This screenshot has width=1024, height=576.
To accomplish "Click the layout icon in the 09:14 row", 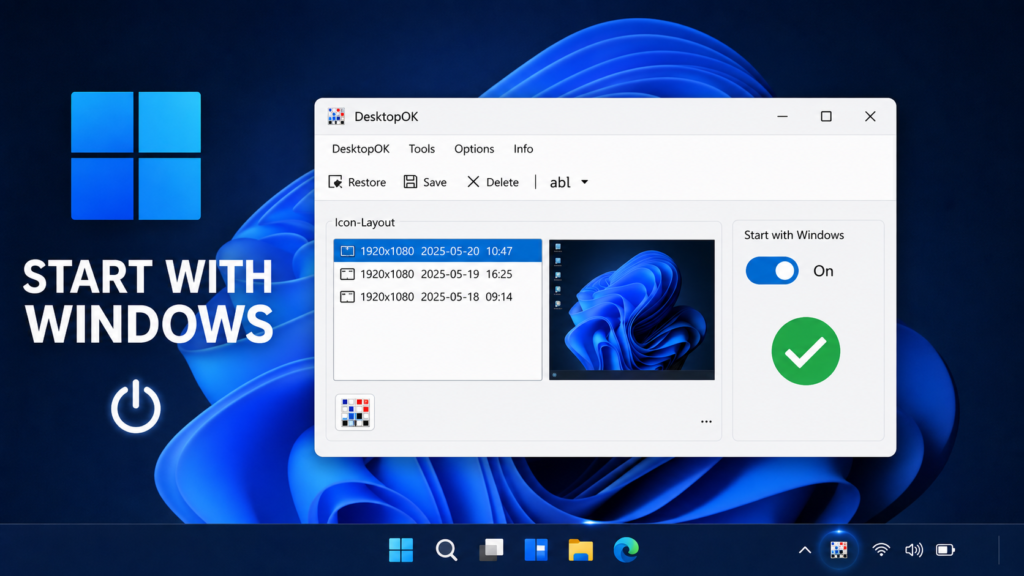I will [347, 296].
